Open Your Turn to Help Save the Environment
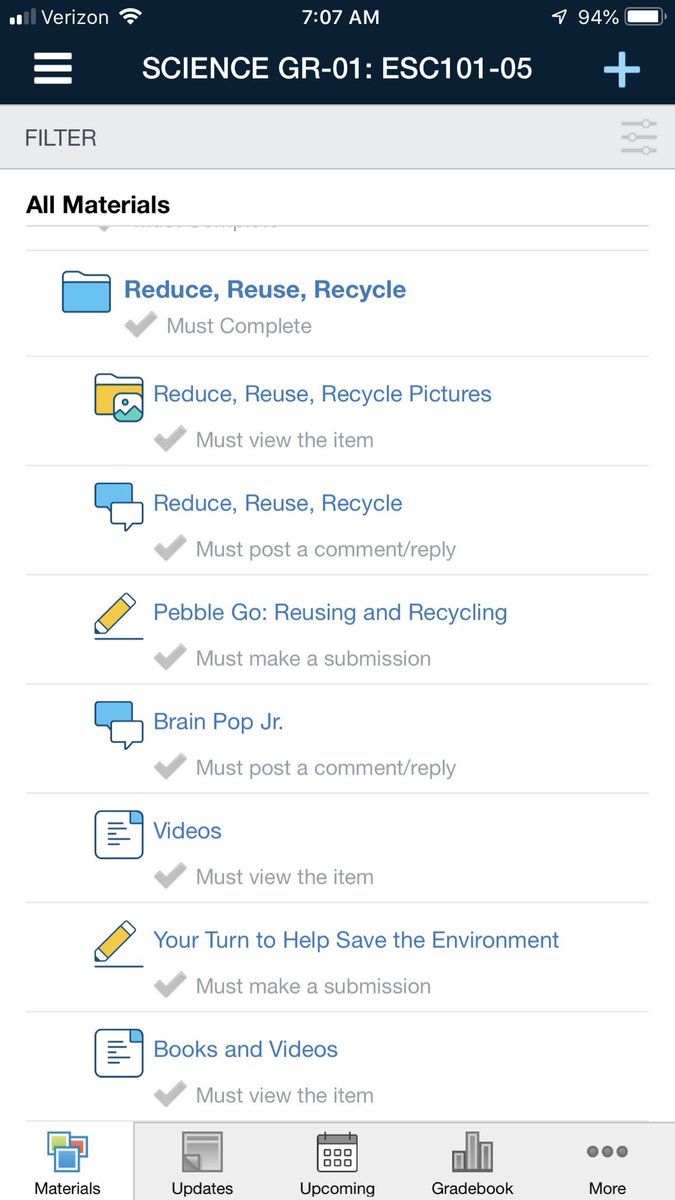This screenshot has height=1200, width=675. tap(356, 940)
